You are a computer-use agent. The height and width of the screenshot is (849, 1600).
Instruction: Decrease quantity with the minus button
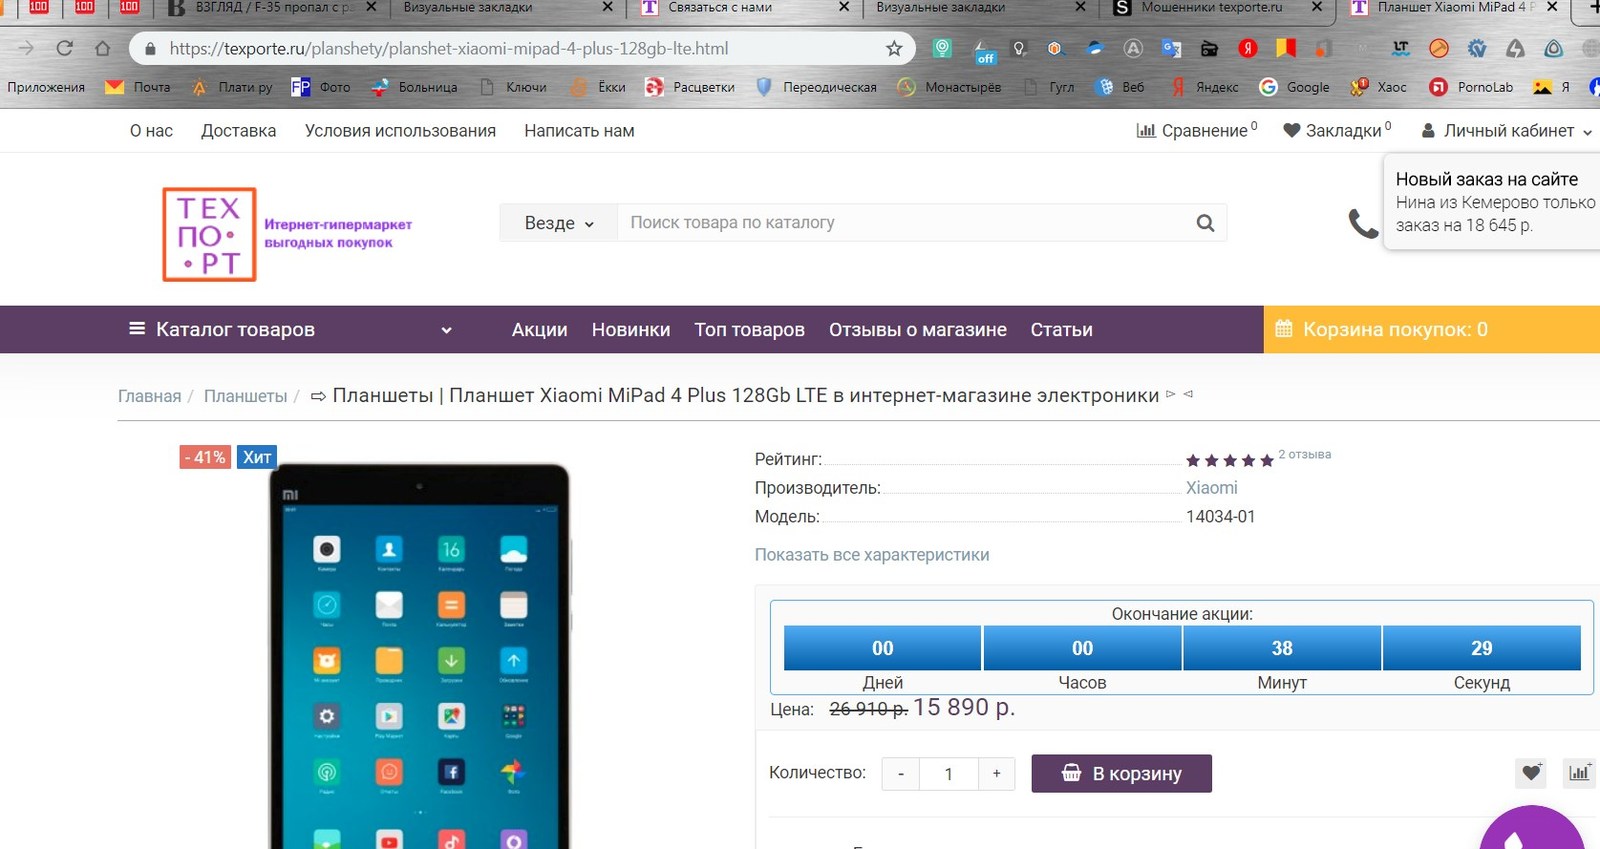pos(901,773)
